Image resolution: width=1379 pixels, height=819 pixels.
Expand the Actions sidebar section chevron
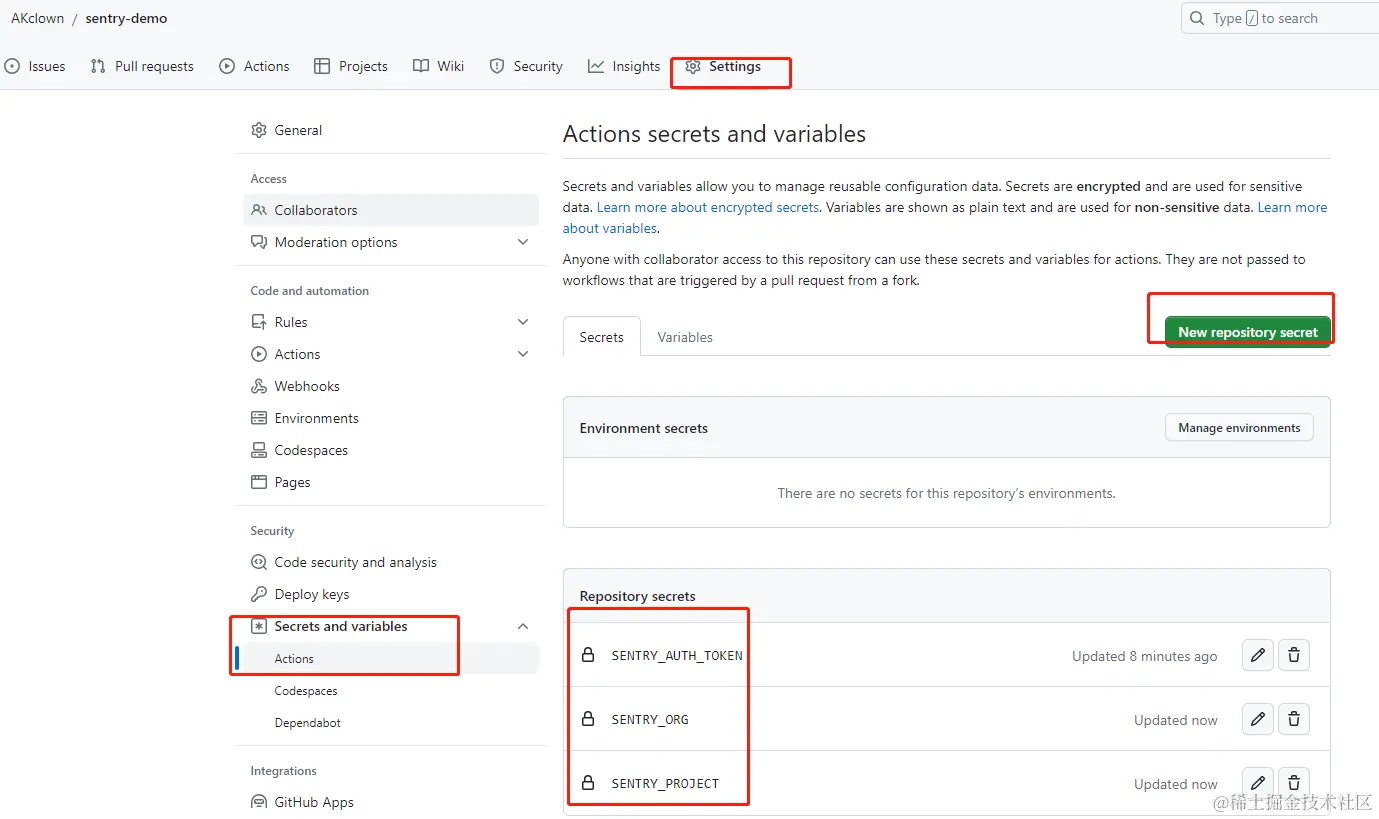[523, 354]
